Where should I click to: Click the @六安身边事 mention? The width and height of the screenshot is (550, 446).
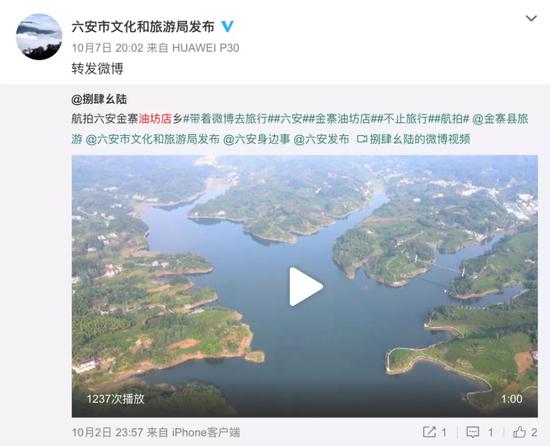pyautogui.click(x=256, y=139)
